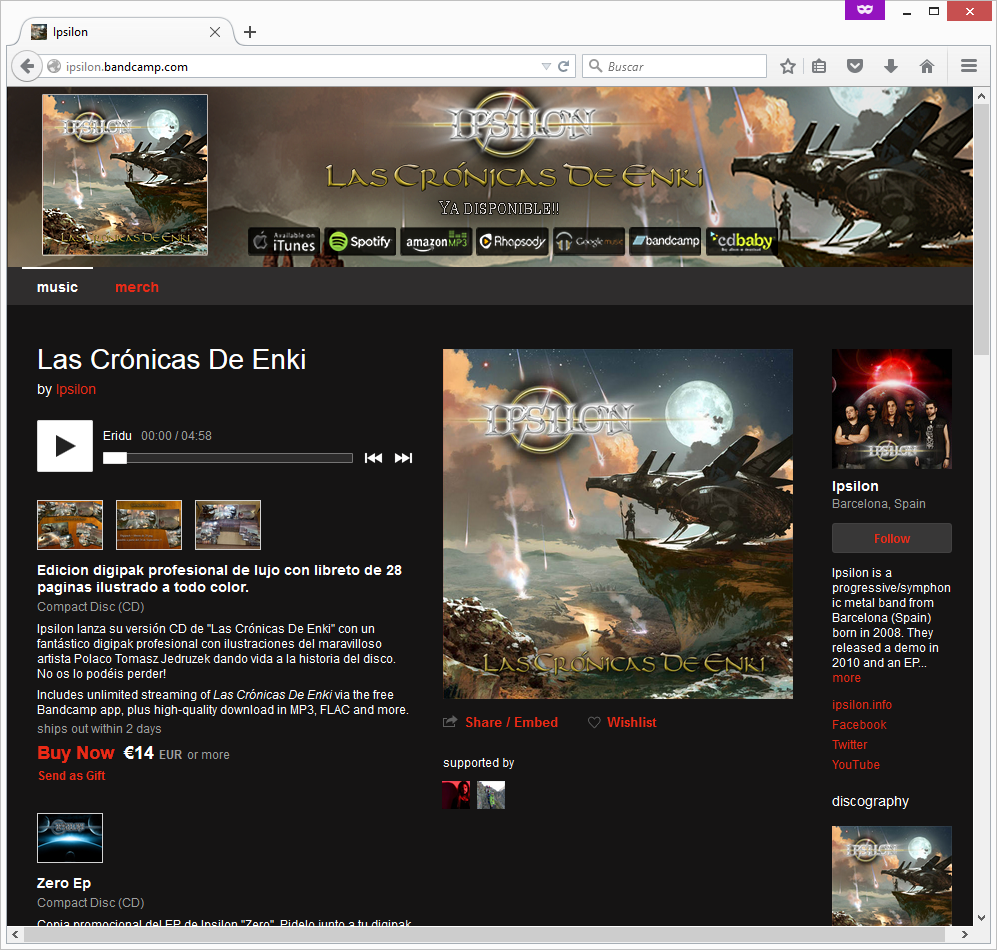Open the third digipak photo thumbnail

[228, 525]
